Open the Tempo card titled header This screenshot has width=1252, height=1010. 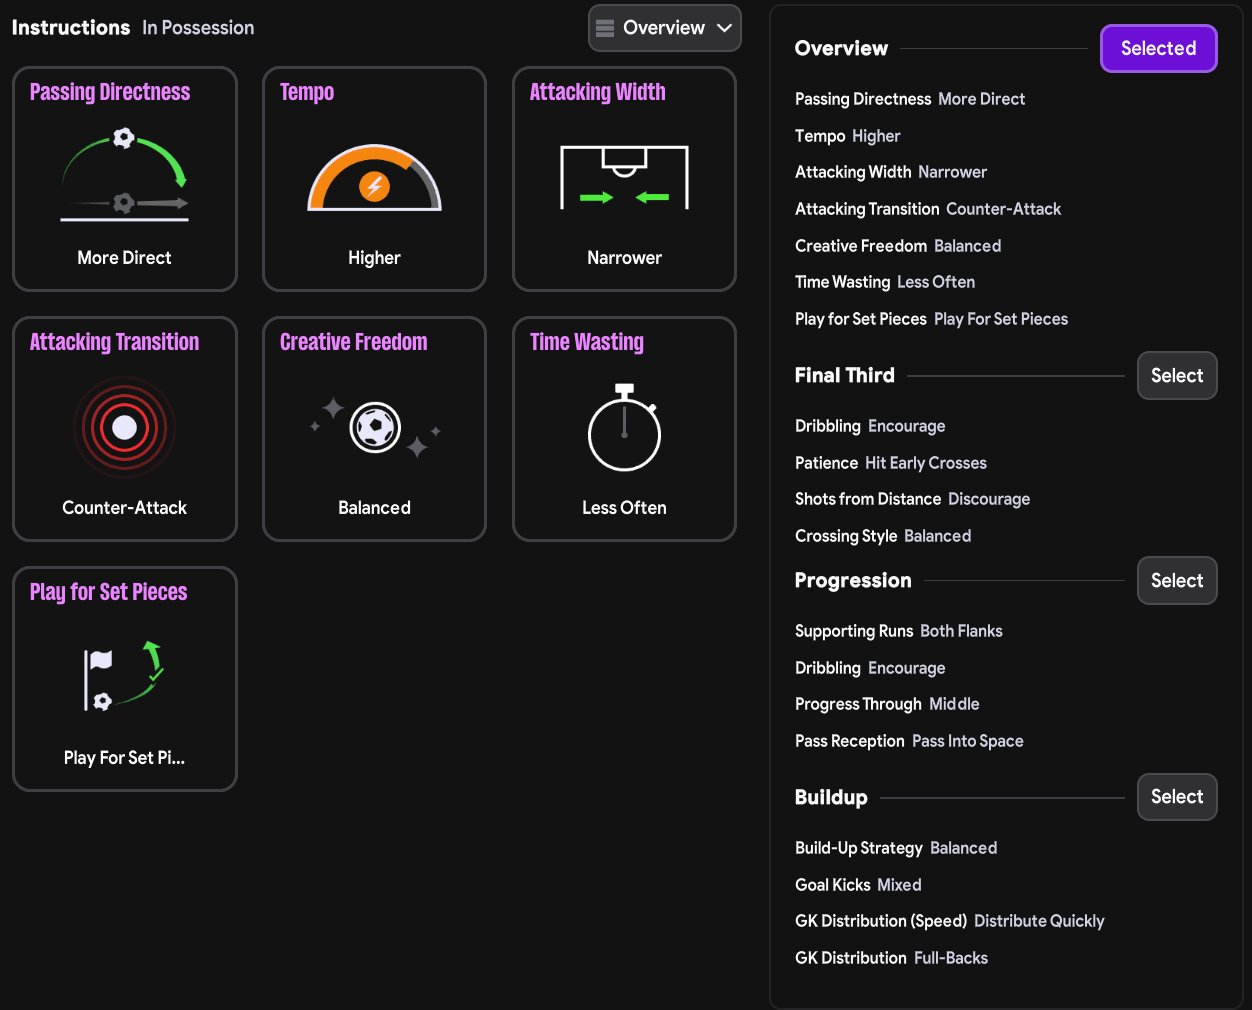click(307, 92)
